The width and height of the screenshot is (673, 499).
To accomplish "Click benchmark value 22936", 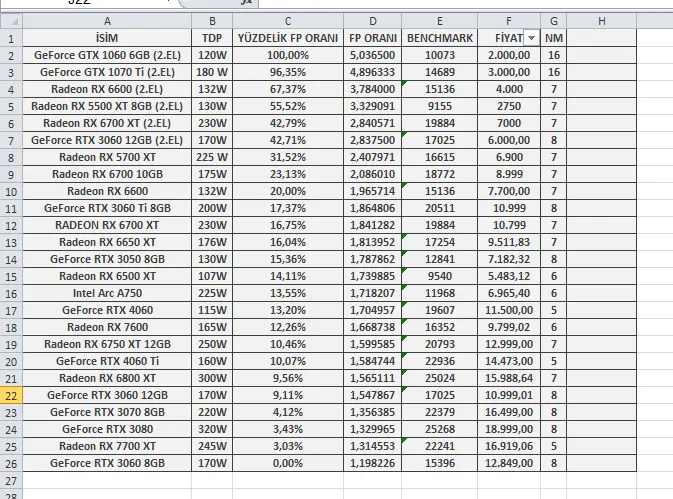I will click(440, 361).
